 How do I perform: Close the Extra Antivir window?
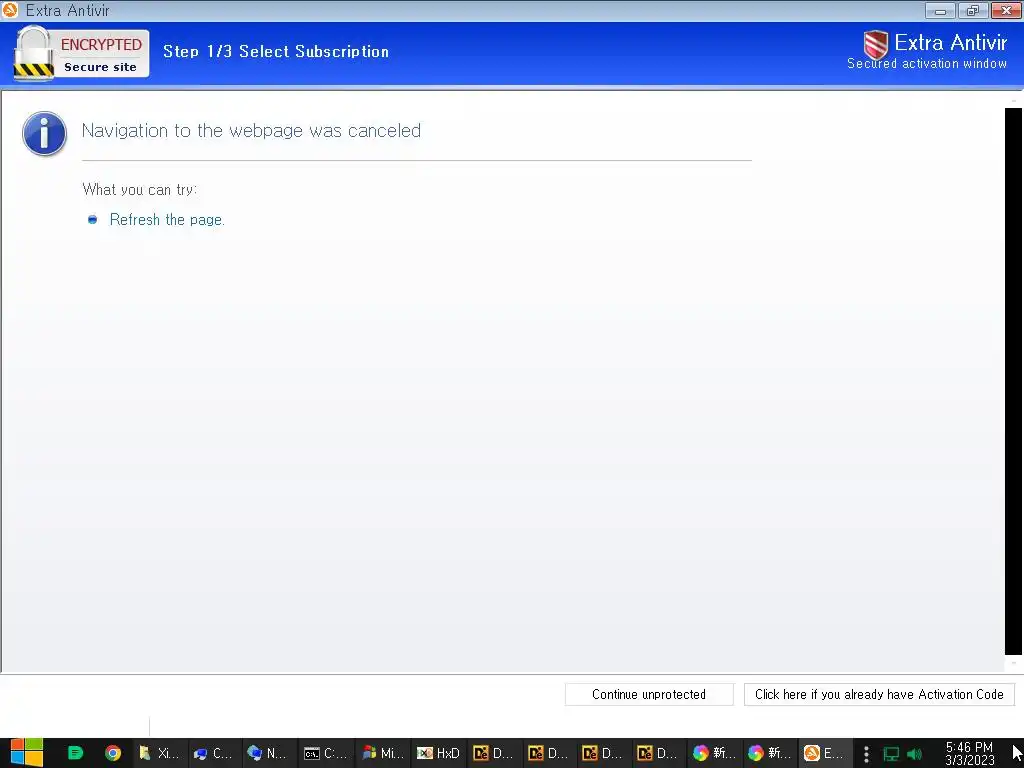click(x=1006, y=10)
